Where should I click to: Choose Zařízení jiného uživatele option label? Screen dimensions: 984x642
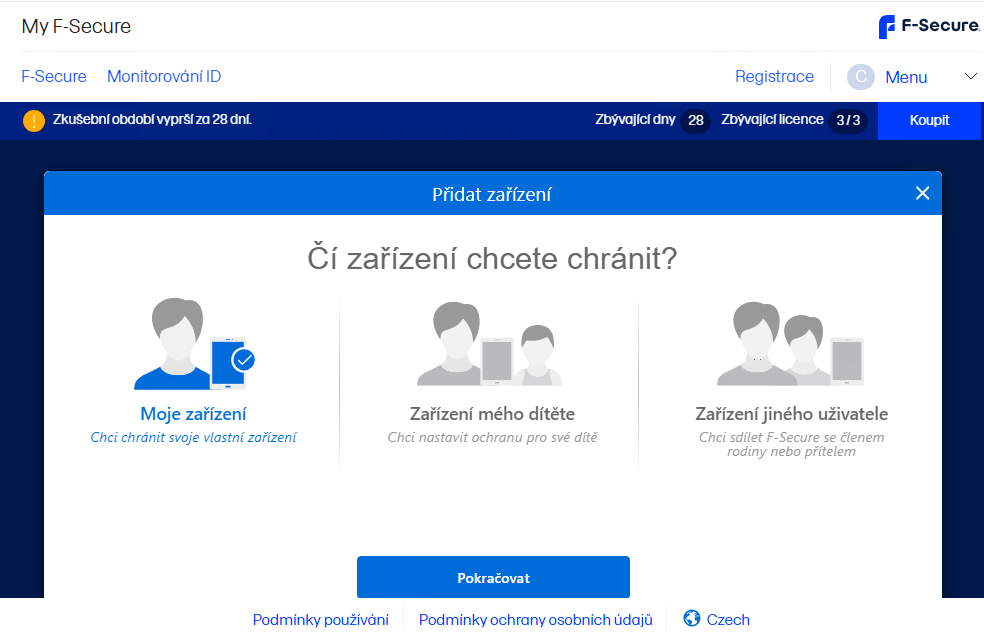[x=791, y=414]
